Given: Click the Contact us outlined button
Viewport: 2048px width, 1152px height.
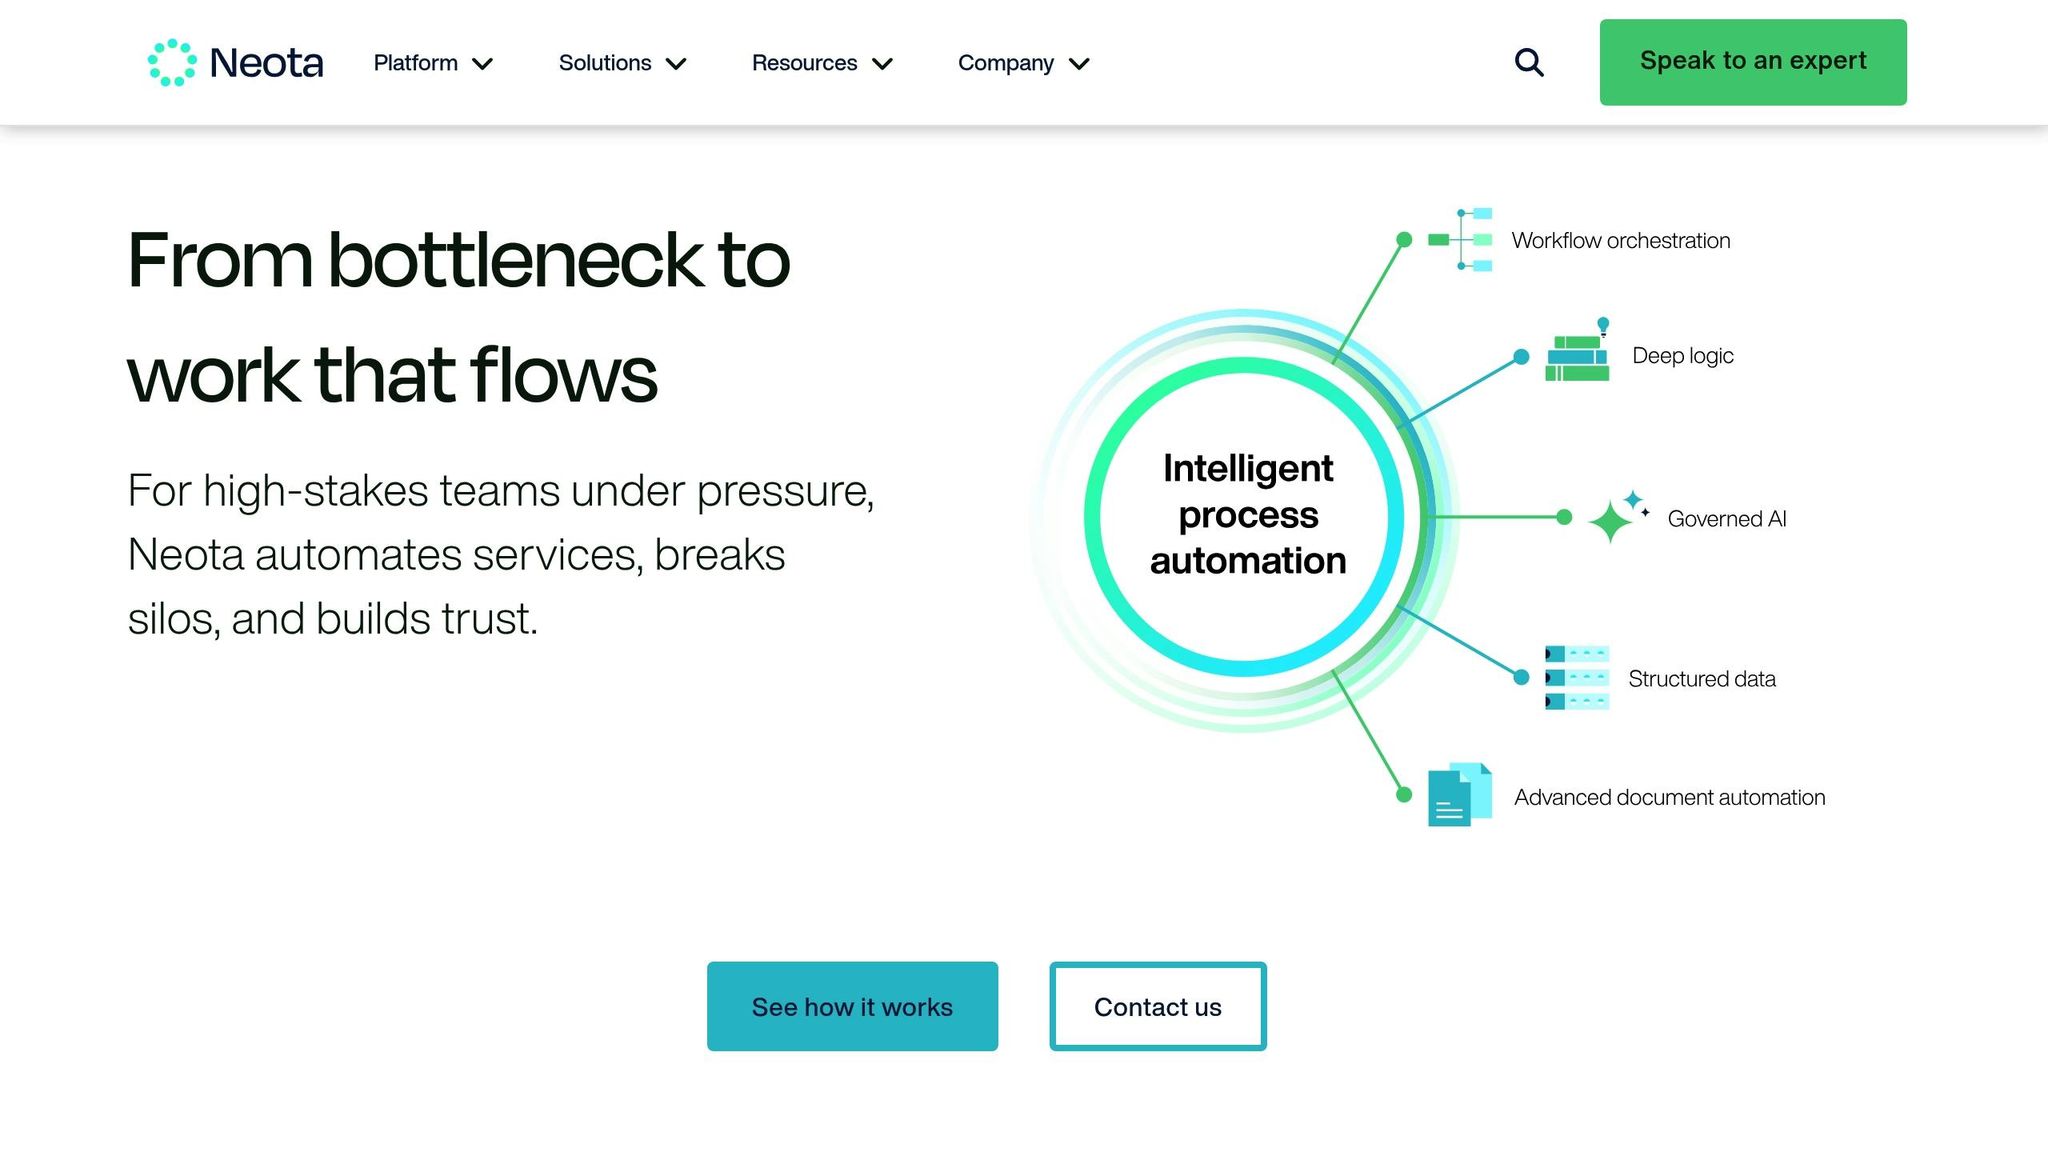Looking at the screenshot, I should pos(1157,1006).
